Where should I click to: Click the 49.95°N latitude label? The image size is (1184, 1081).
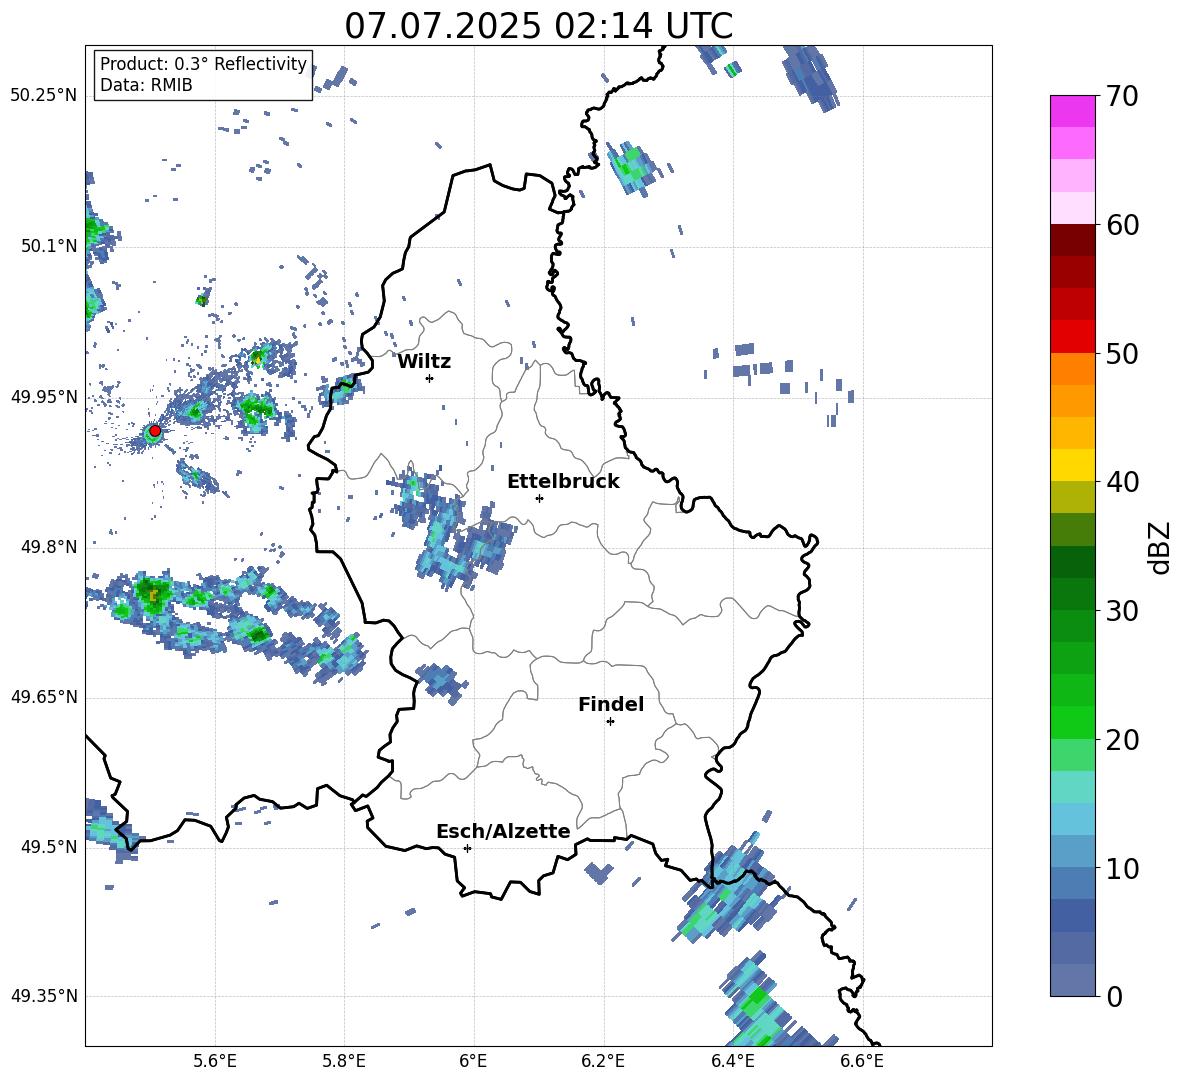(44, 396)
